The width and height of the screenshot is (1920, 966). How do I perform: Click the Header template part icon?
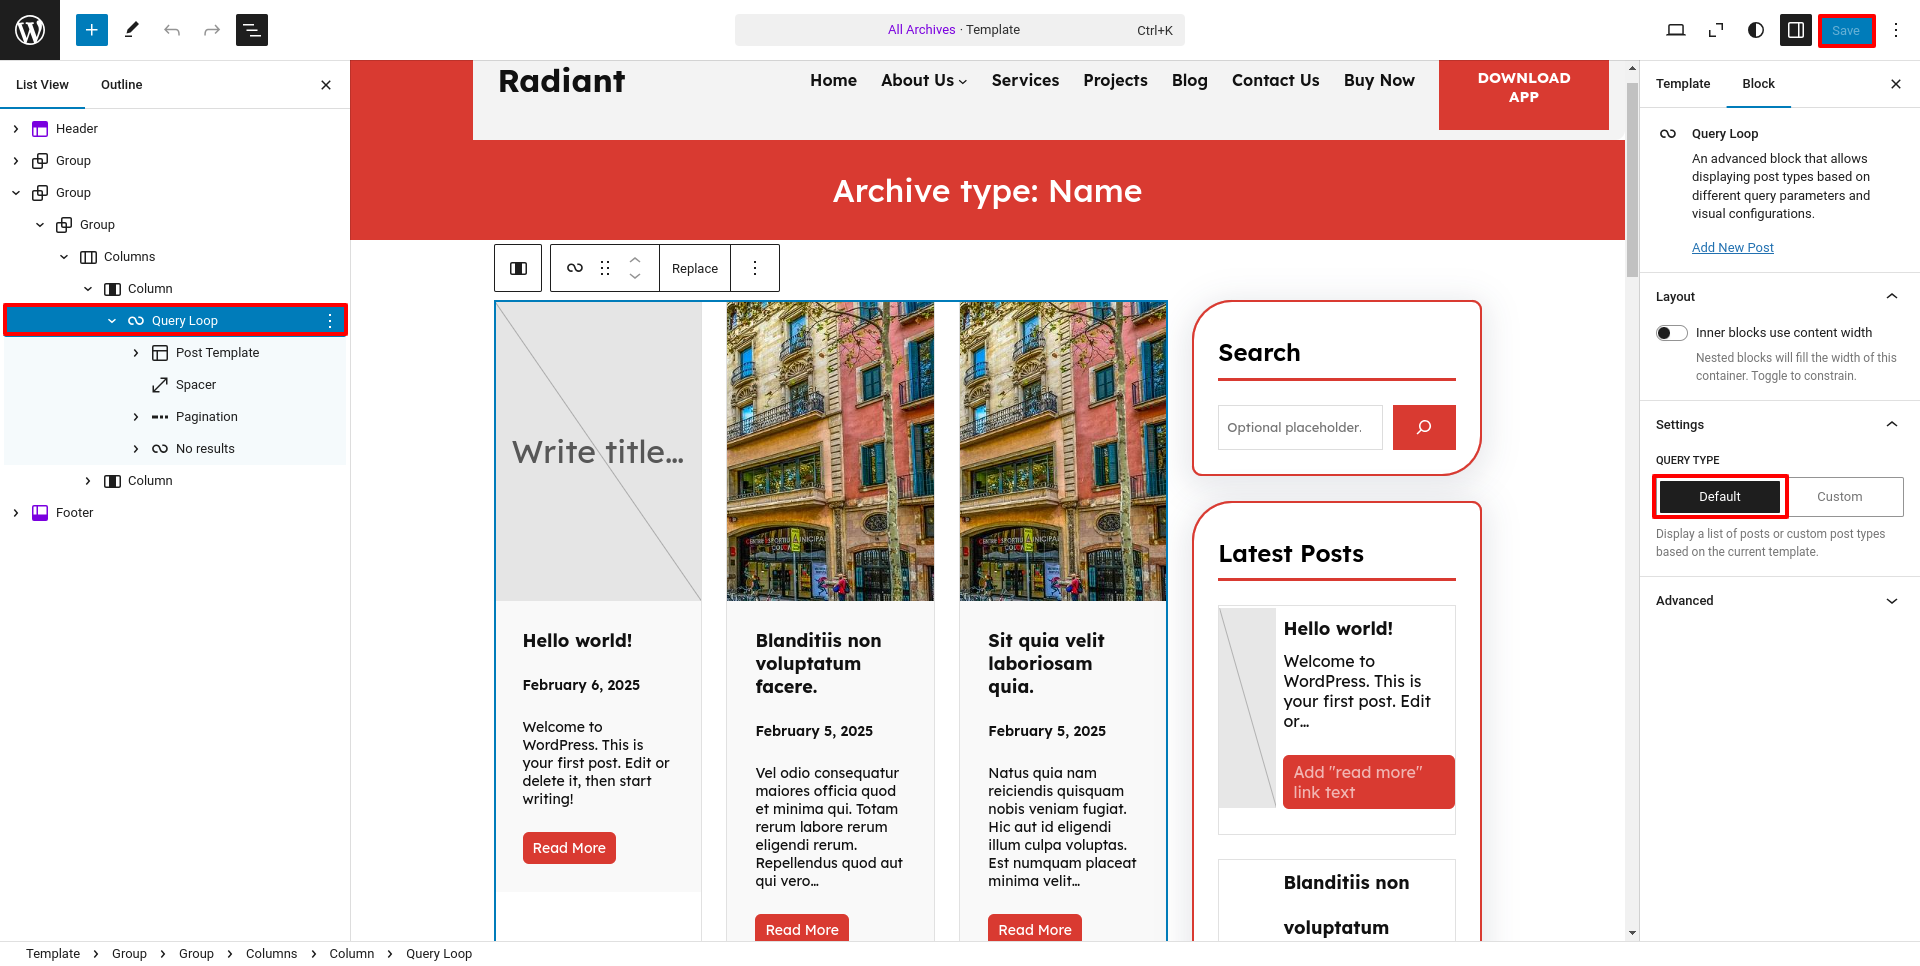click(x=40, y=129)
